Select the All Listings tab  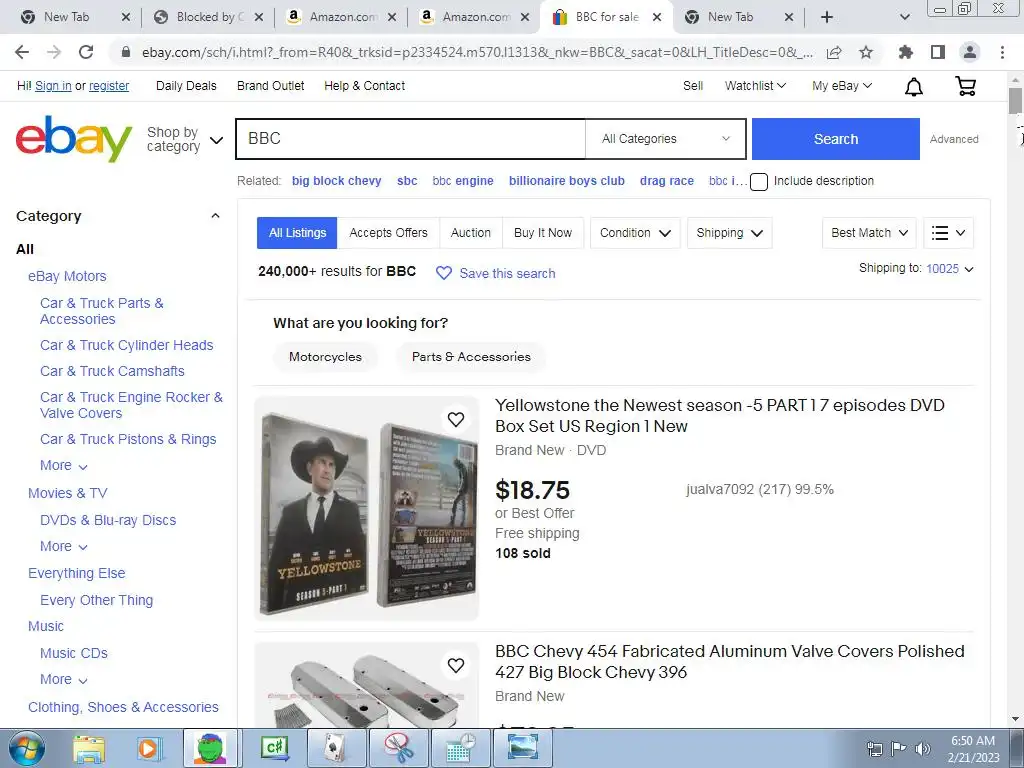coord(297,233)
